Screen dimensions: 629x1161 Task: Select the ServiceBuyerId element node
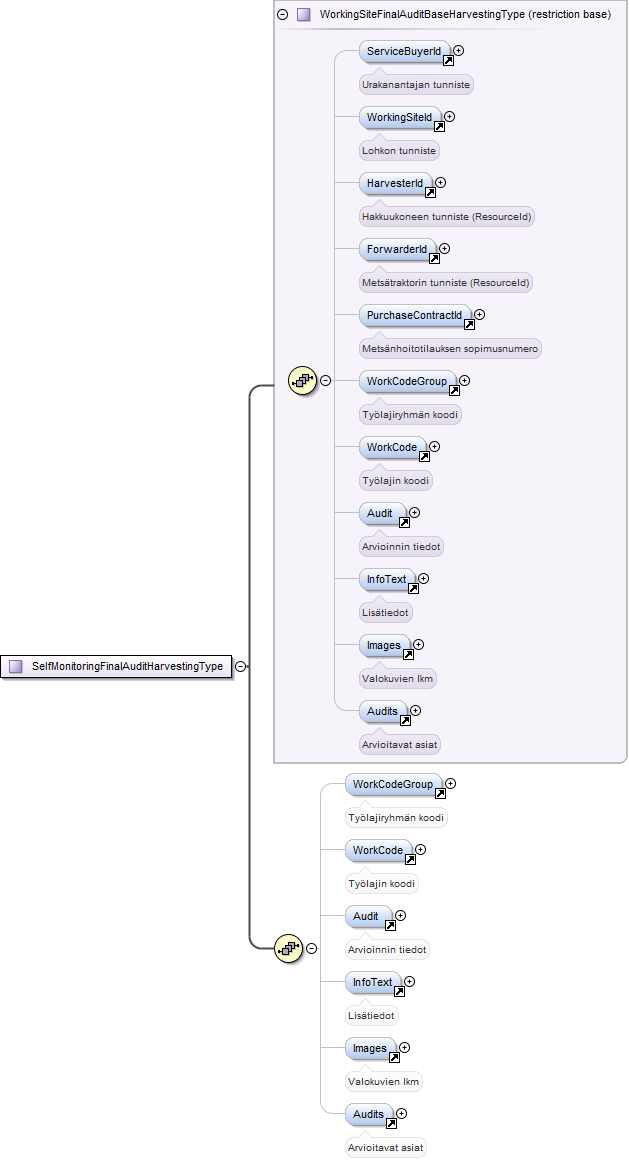coord(404,51)
